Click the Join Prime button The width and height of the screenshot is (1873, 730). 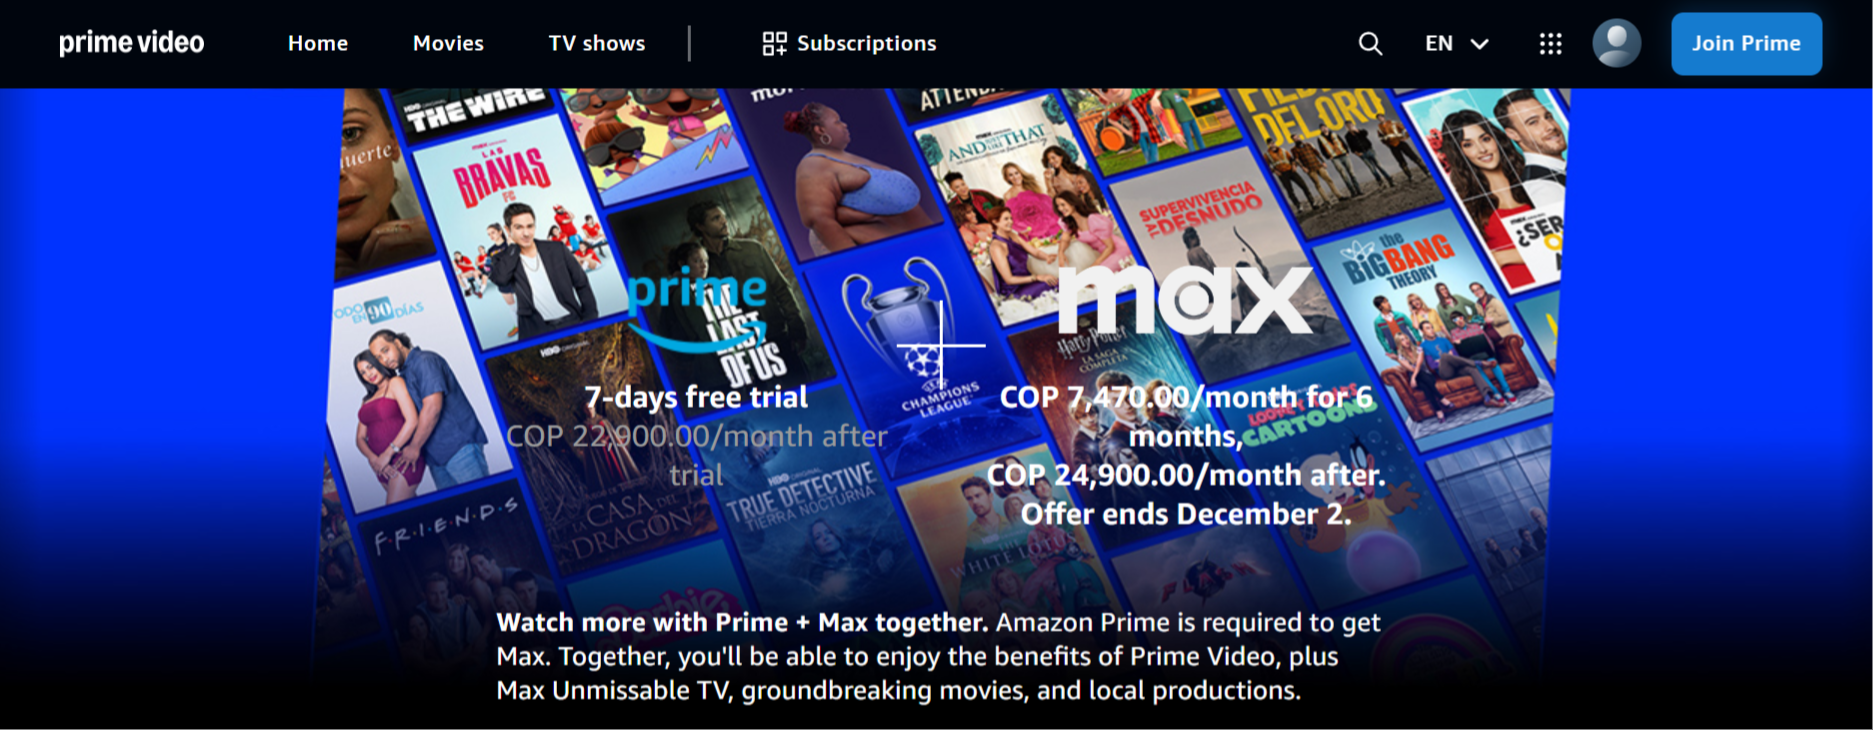[1746, 43]
